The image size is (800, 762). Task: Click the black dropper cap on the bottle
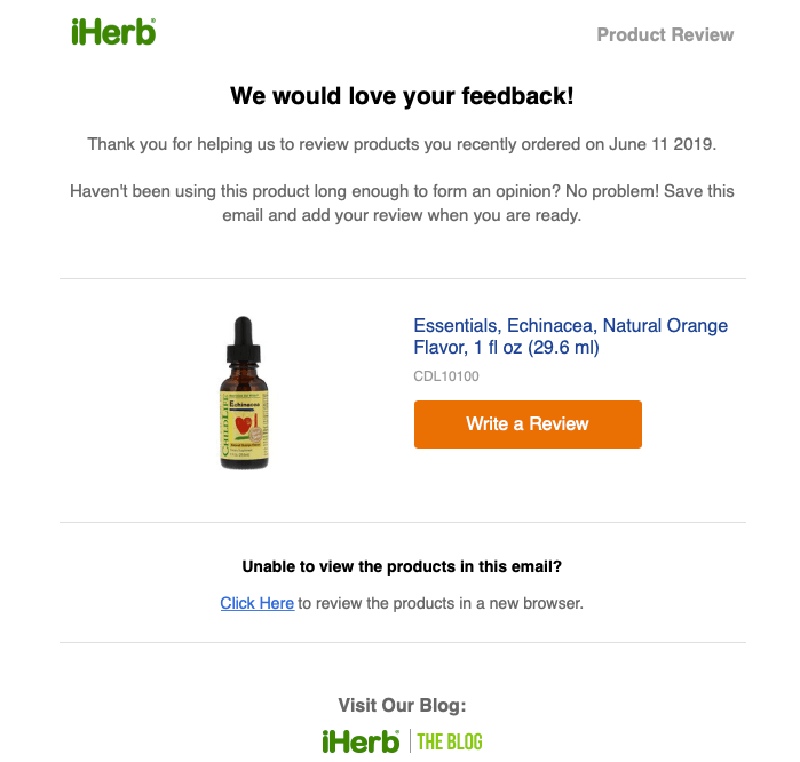click(x=242, y=341)
